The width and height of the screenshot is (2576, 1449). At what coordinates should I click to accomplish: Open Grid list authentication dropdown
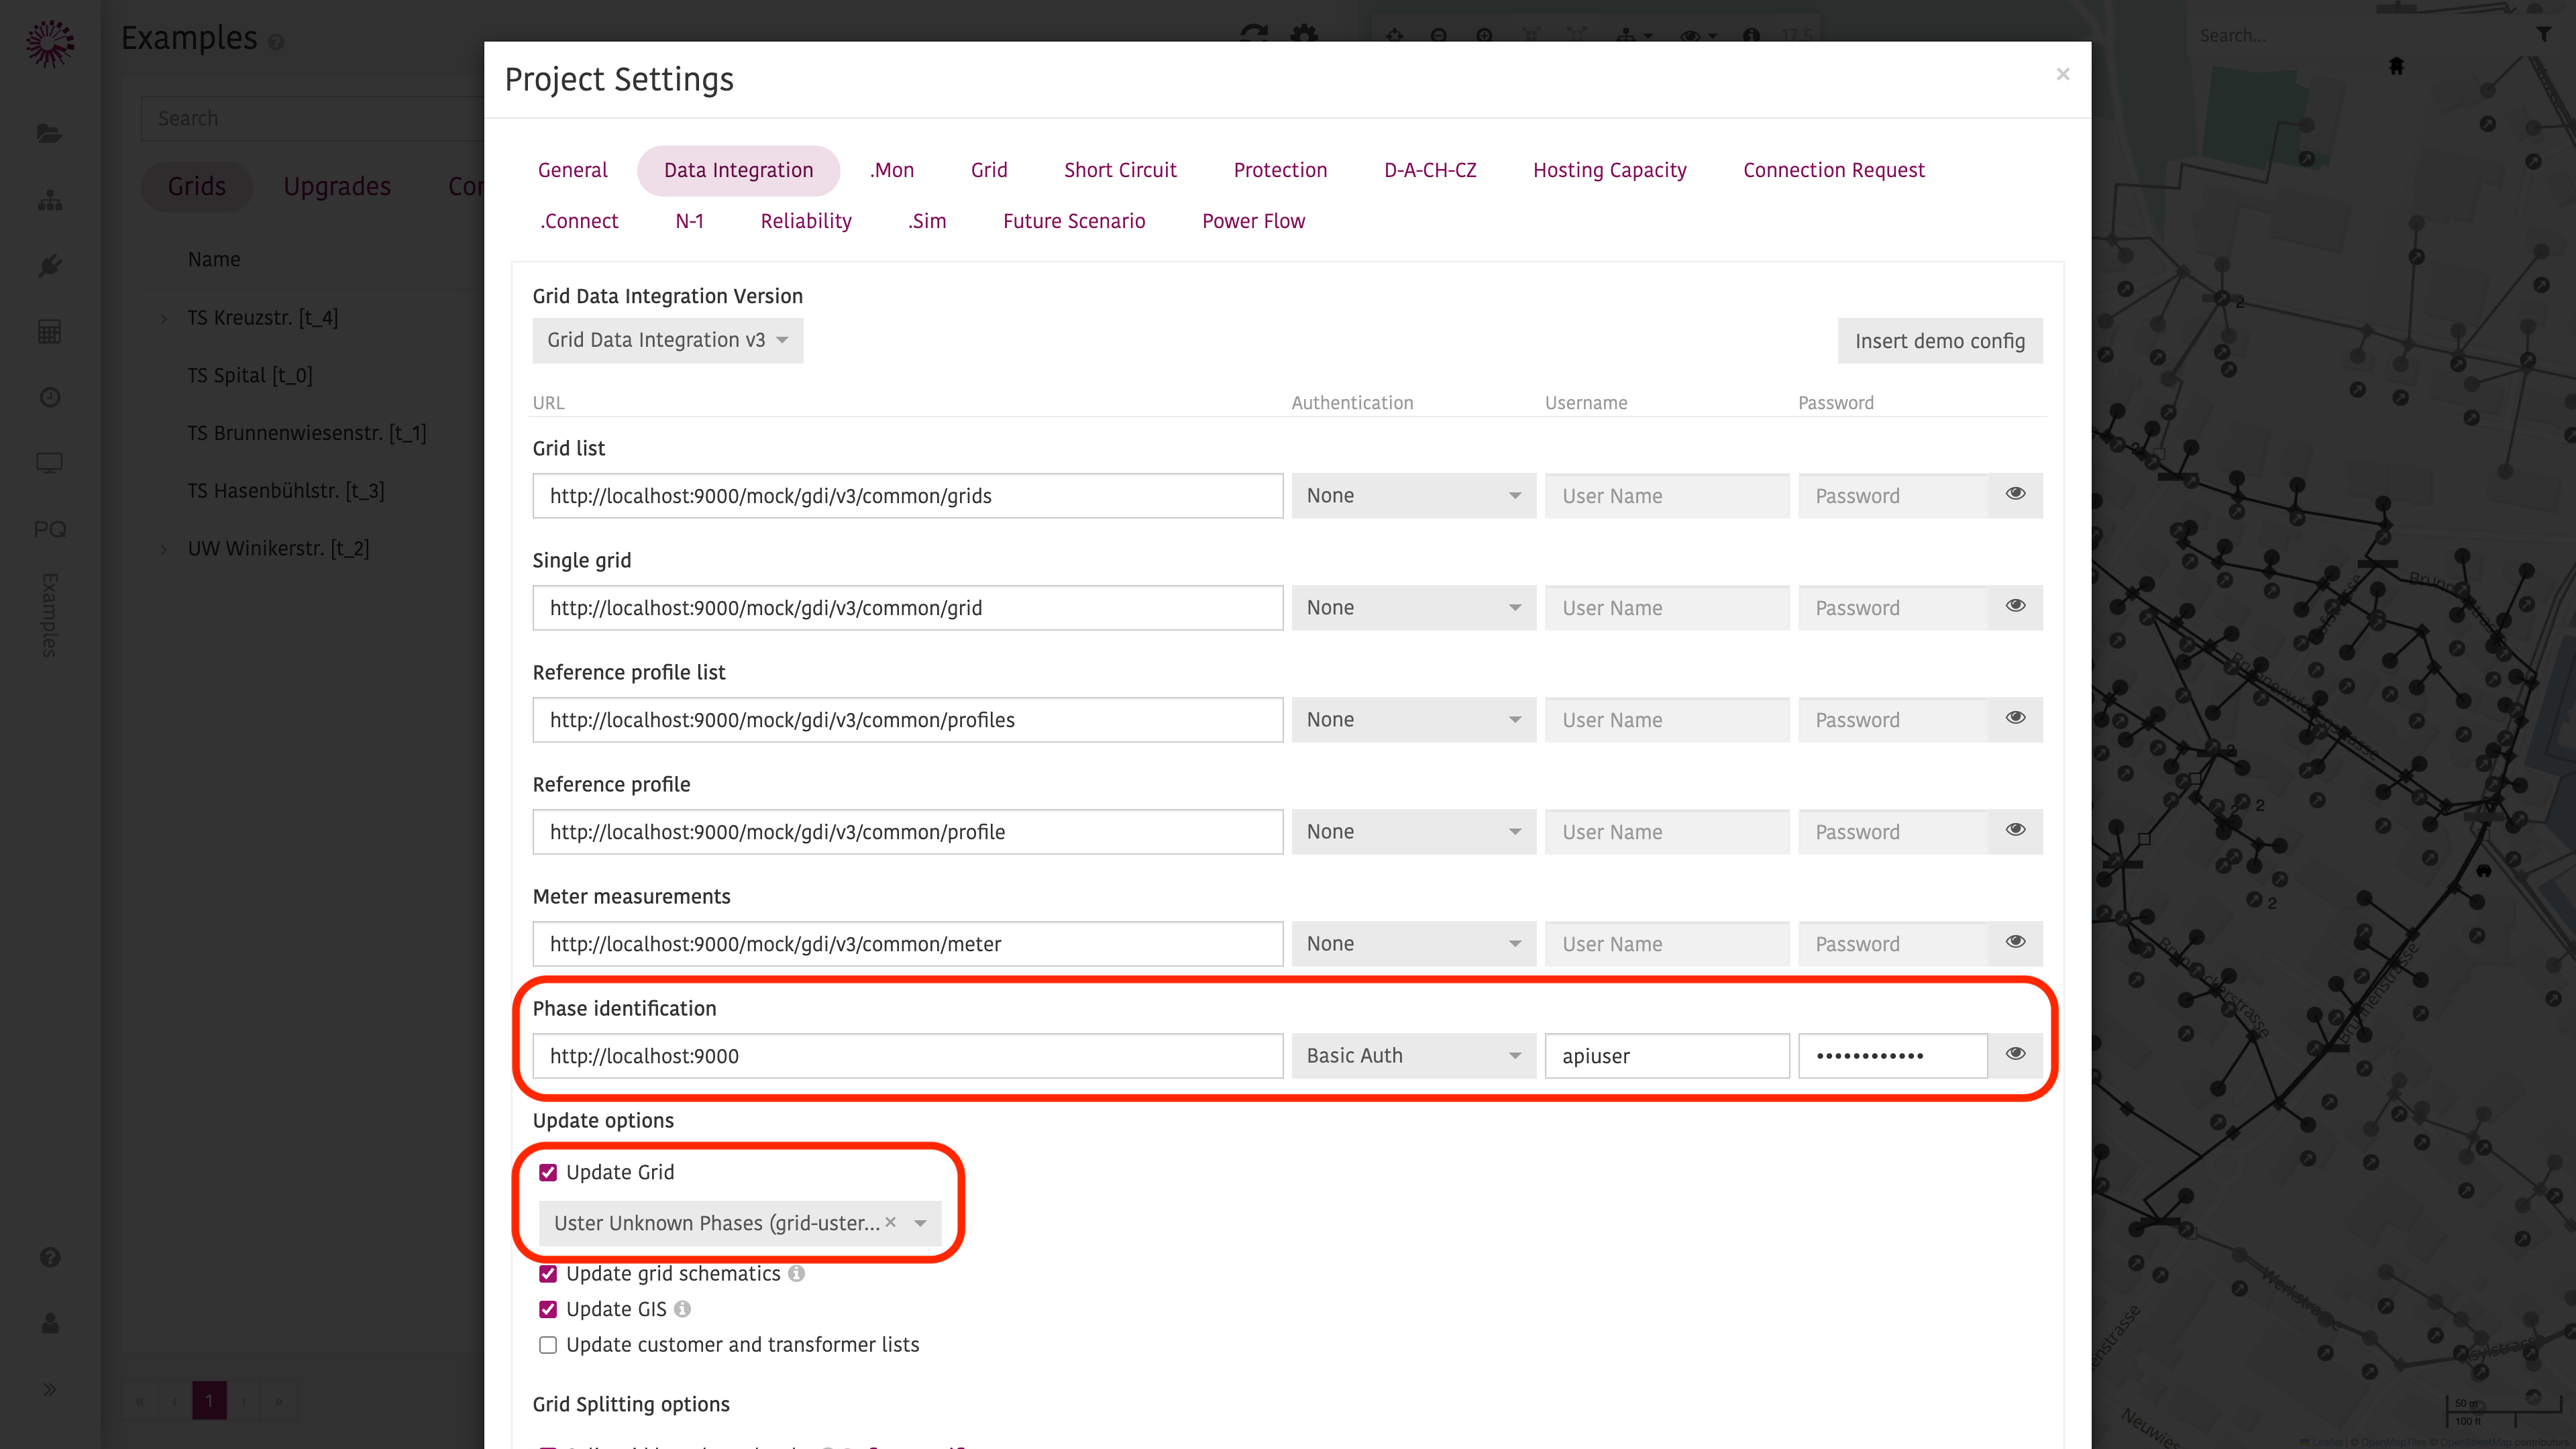click(1413, 496)
